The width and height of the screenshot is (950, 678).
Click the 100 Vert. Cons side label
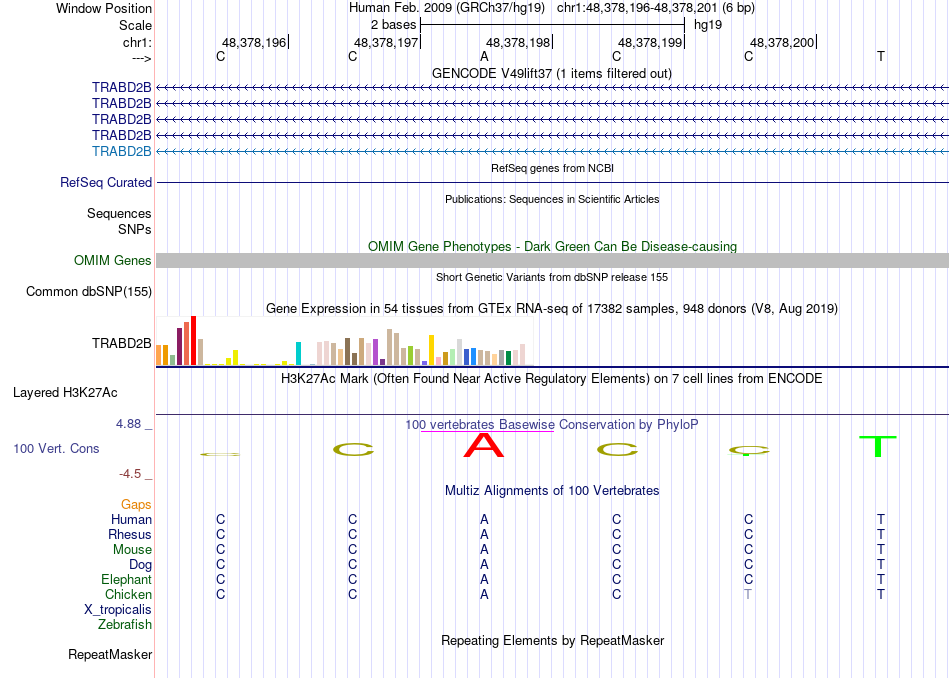56,448
